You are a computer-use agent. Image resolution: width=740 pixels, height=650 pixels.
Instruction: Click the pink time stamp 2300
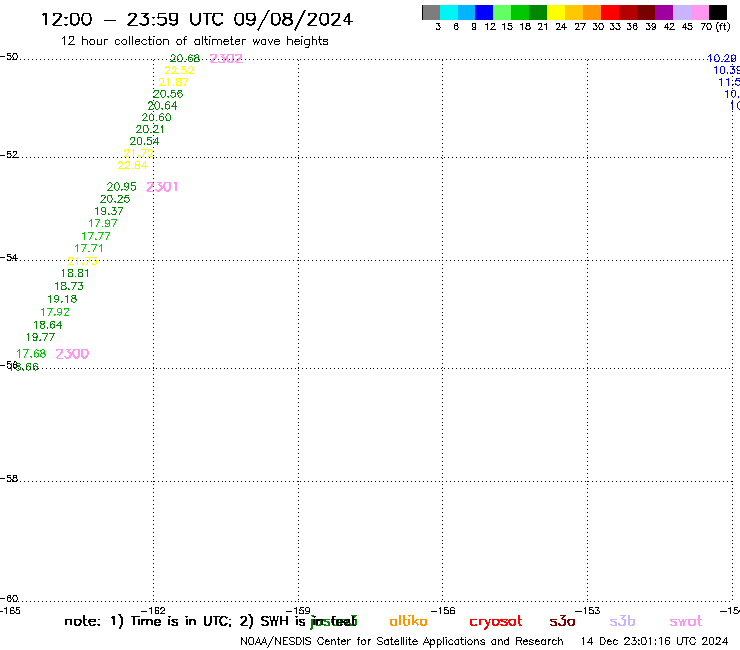[72, 354]
